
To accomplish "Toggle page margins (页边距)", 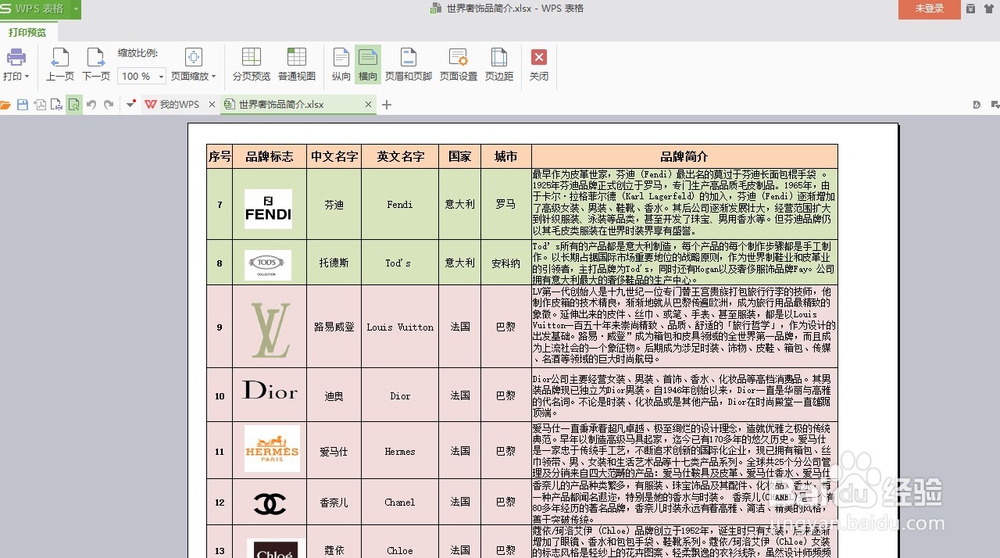I will 499,64.
